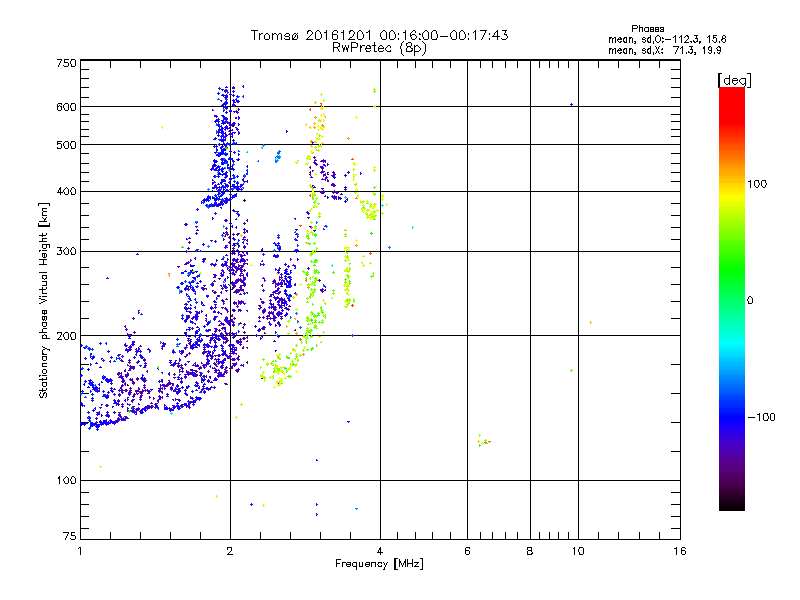800x600 pixels.
Task: Click the '750' y-axis tick label
Action: point(66,63)
